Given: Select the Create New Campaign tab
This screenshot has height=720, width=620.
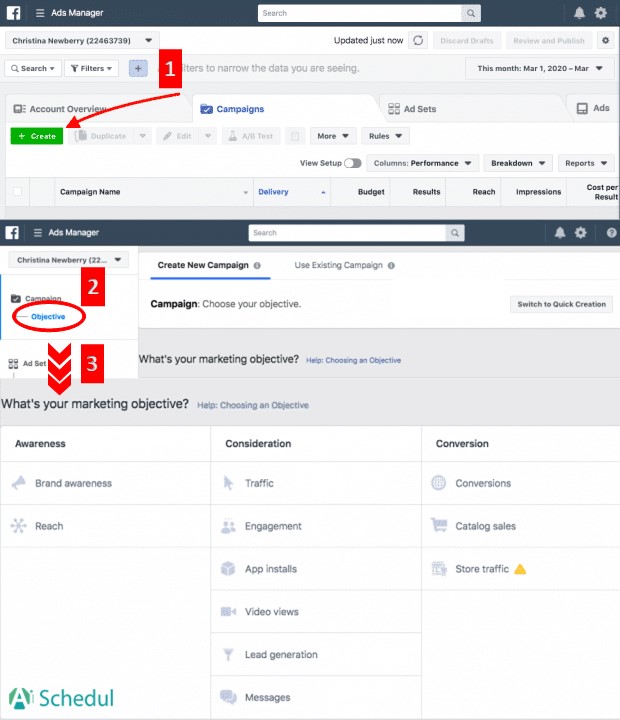Looking at the screenshot, I should point(209,265).
